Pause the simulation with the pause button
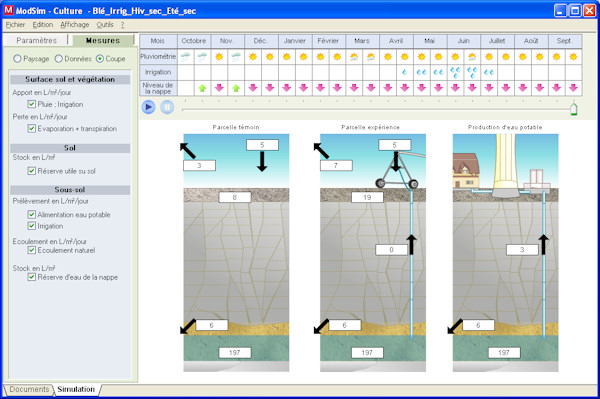The image size is (600, 399). (x=167, y=107)
